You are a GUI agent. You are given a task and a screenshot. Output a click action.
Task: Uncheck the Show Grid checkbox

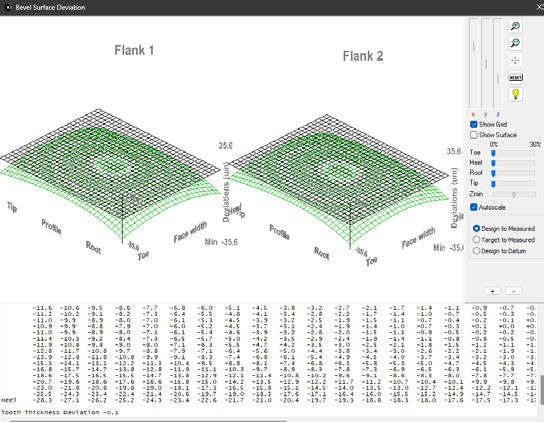[474, 124]
